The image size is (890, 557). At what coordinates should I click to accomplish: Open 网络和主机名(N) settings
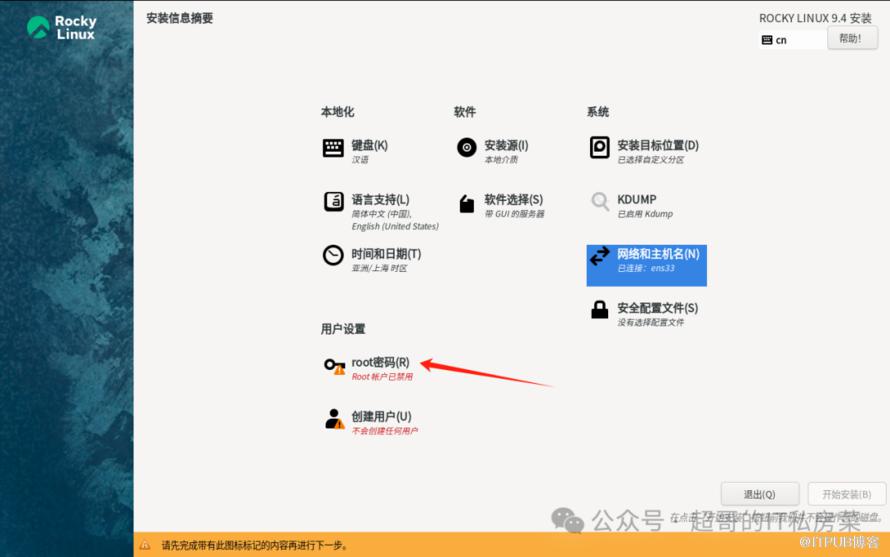(646, 265)
